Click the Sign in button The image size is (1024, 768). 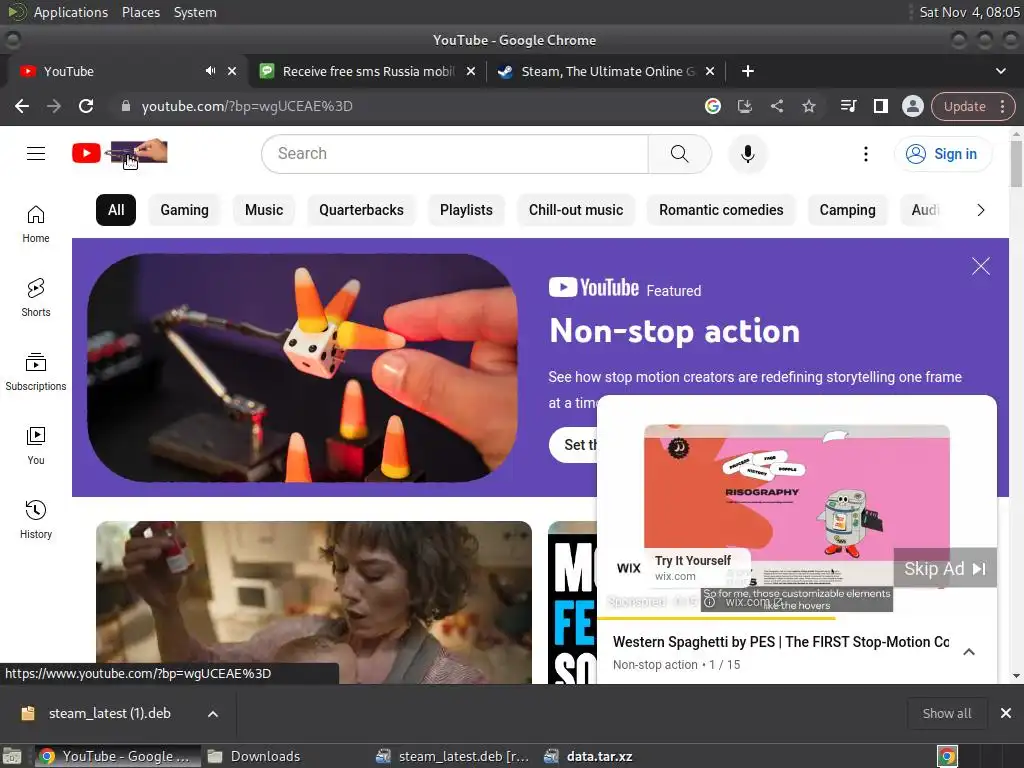pos(943,154)
